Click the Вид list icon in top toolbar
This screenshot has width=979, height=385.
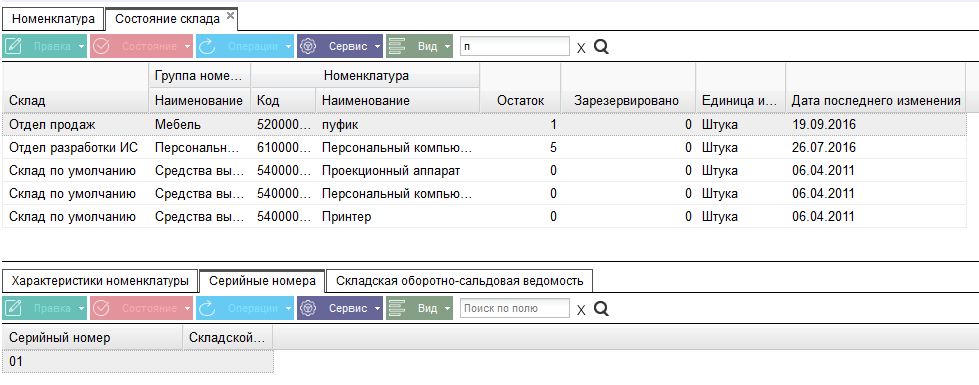pos(398,46)
